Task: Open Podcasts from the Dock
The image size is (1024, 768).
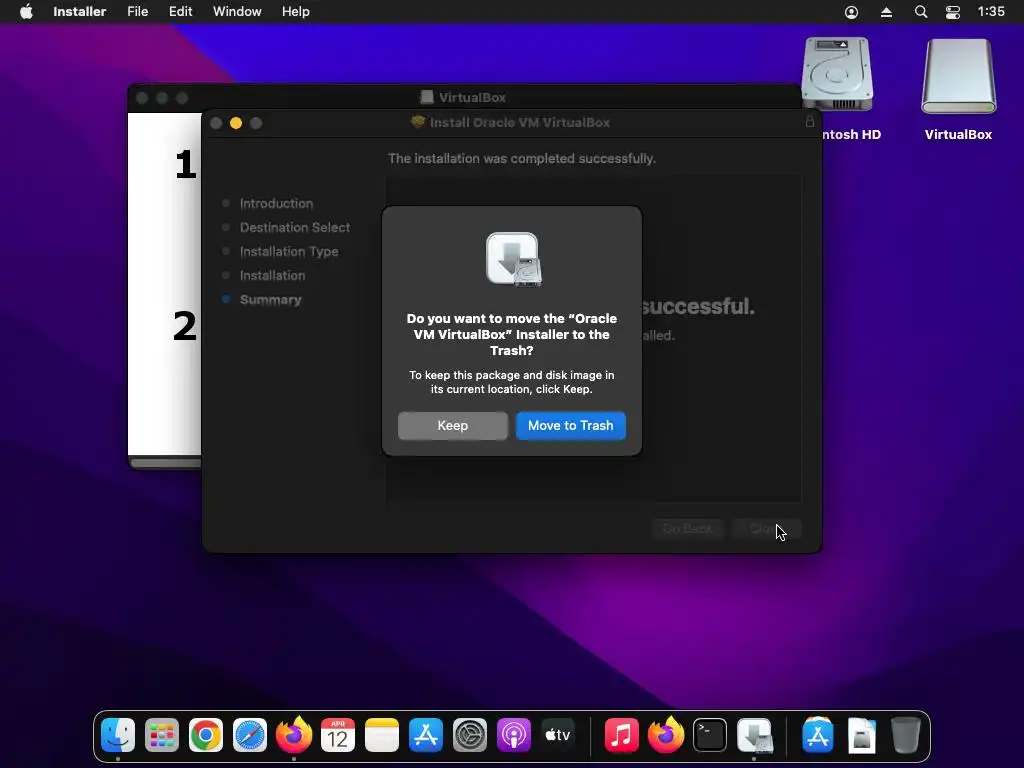Action: click(514, 735)
